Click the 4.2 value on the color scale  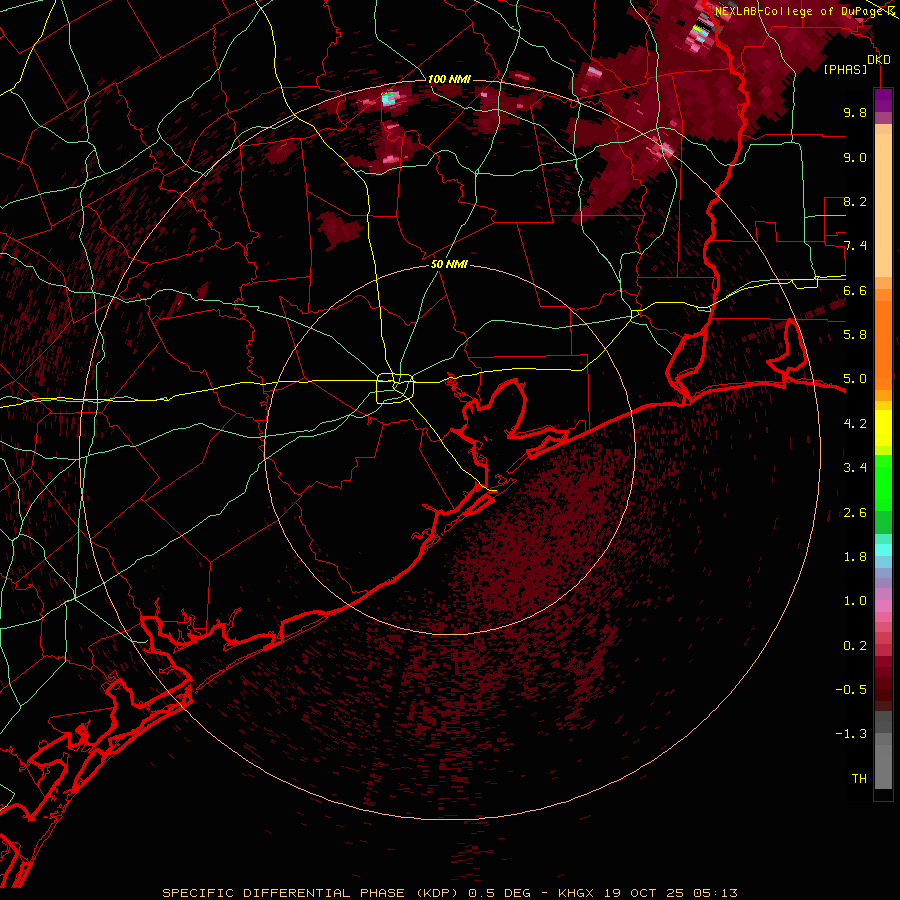pos(855,424)
